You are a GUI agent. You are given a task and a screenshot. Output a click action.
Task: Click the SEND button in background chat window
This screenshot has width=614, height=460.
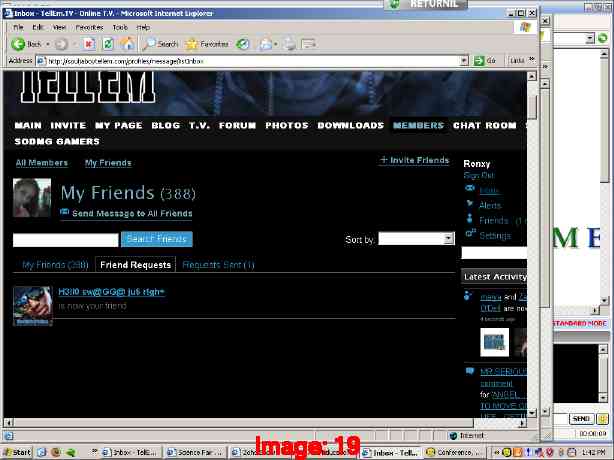(581, 419)
